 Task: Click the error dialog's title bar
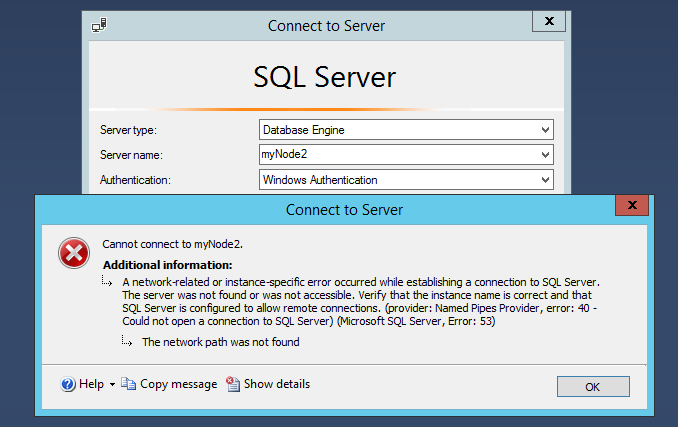pos(344,210)
